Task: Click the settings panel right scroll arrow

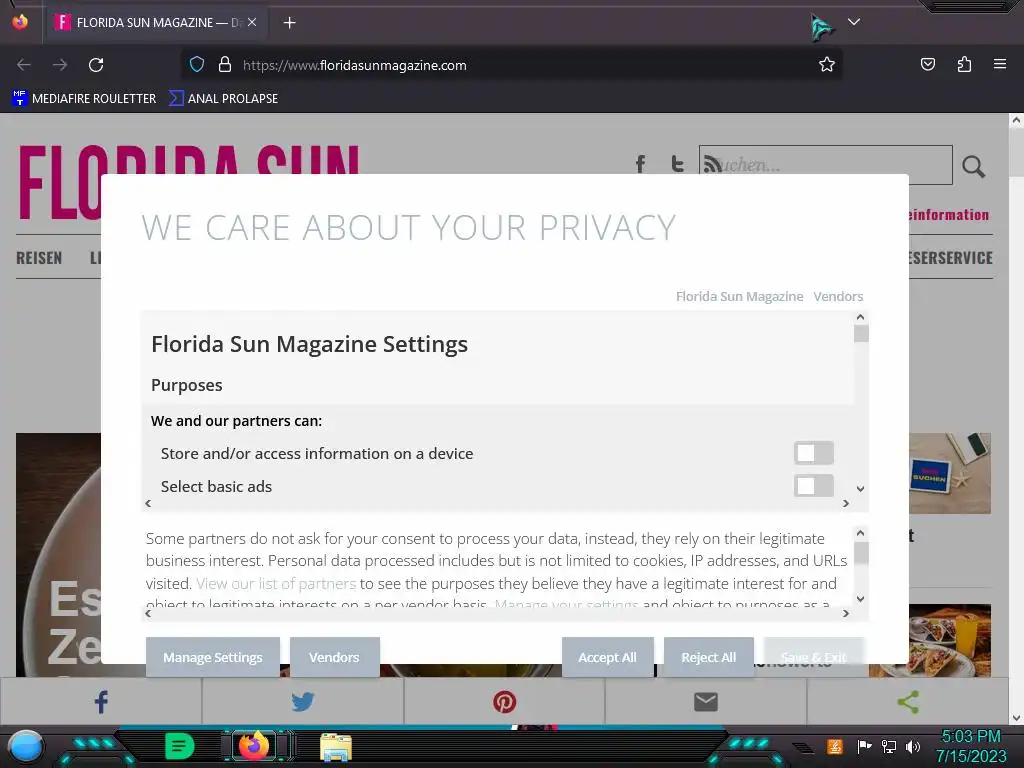Action: click(846, 504)
